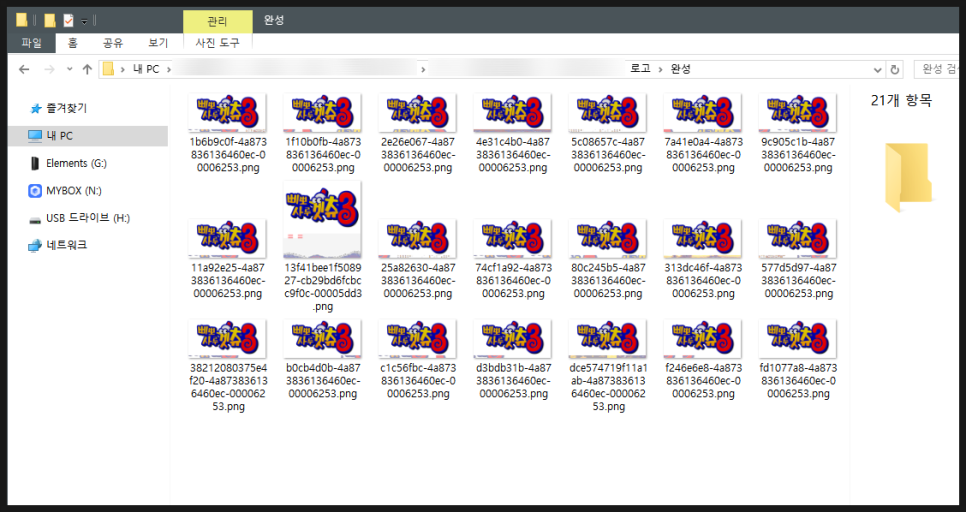Click 내 PC in the address breadcrumb
This screenshot has height=512, width=966.
click(x=146, y=69)
